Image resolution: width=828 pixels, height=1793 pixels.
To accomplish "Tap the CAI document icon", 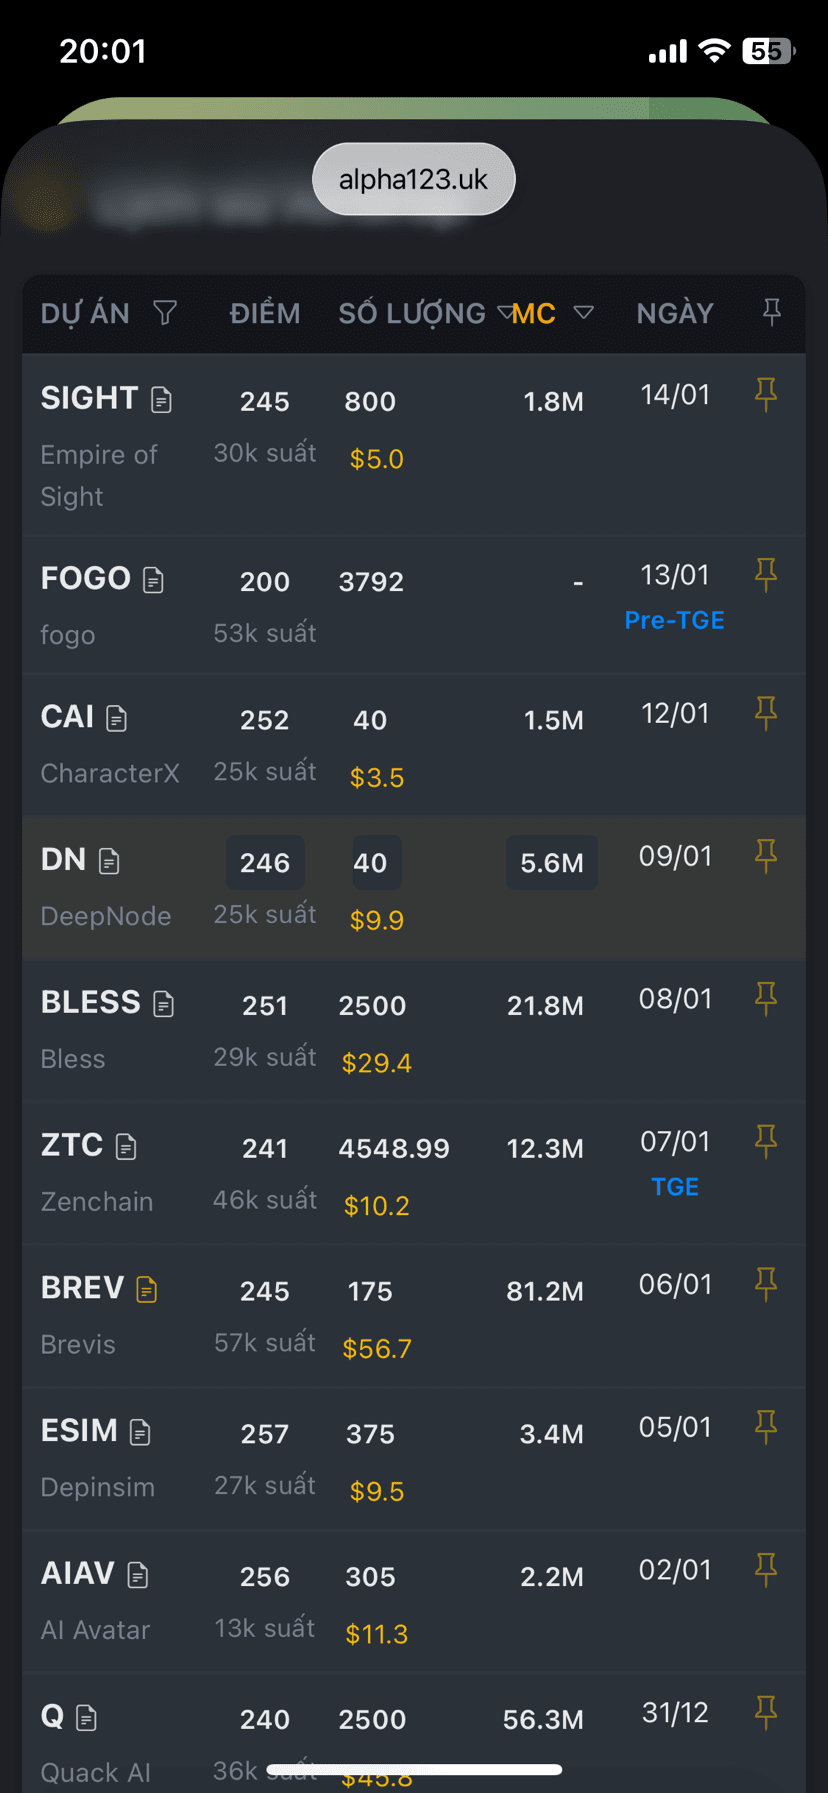I will pyautogui.click(x=116, y=718).
